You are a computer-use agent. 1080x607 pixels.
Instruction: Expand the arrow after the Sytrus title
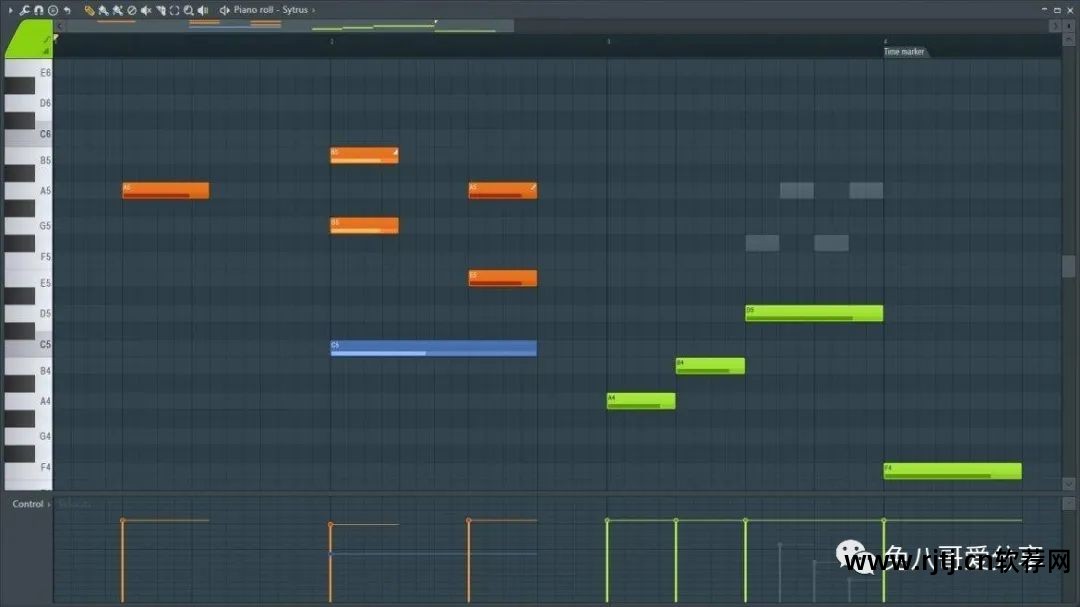313,10
